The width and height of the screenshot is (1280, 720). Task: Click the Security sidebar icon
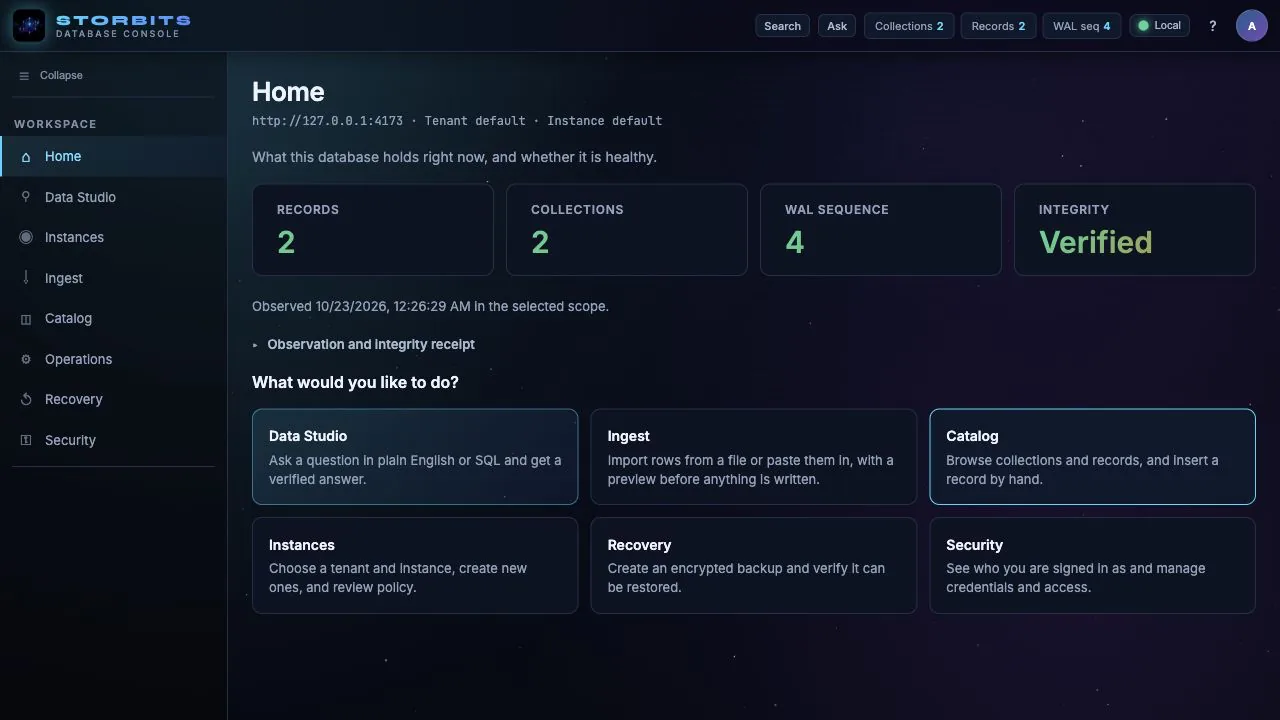point(26,440)
